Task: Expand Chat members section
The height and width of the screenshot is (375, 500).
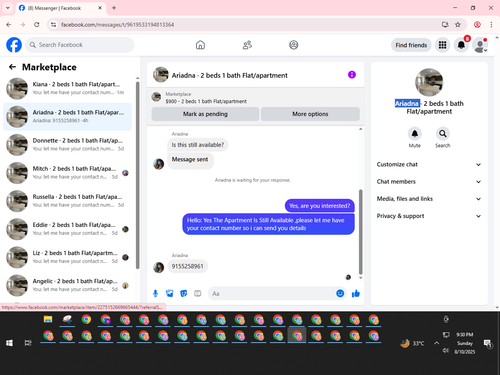Action: [429, 182]
